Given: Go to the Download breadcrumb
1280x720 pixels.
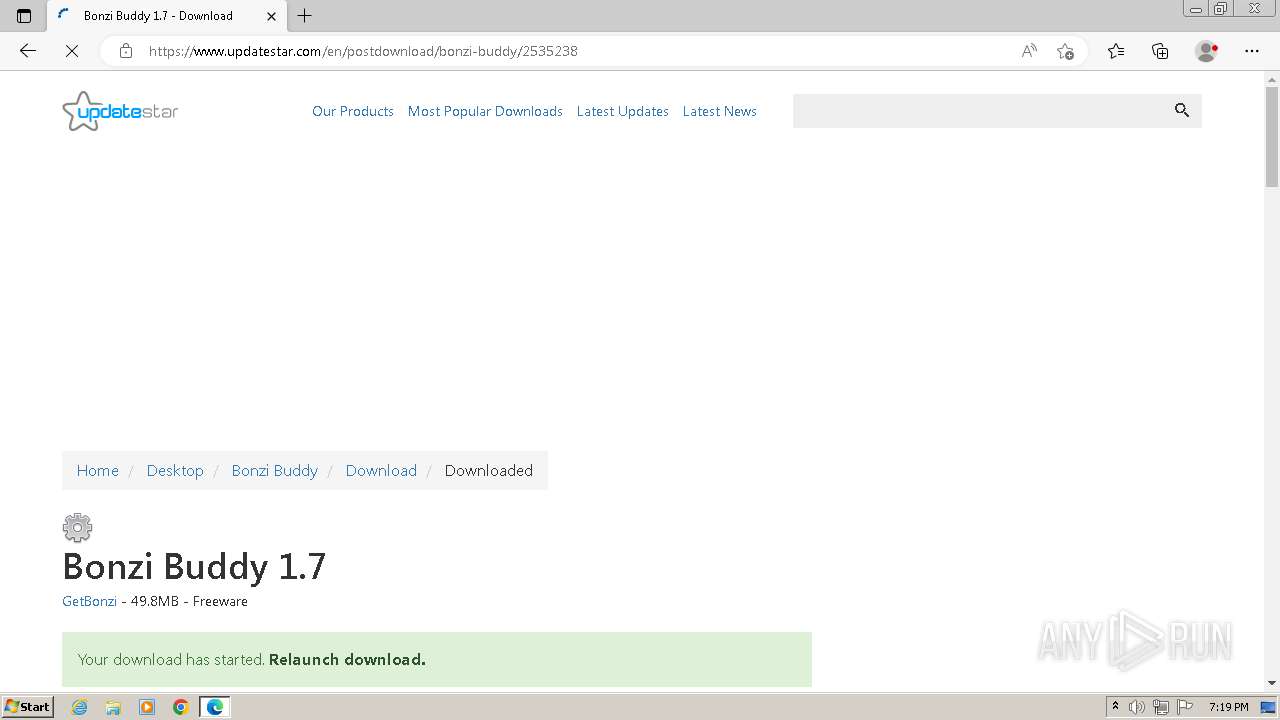Looking at the screenshot, I should (x=381, y=470).
